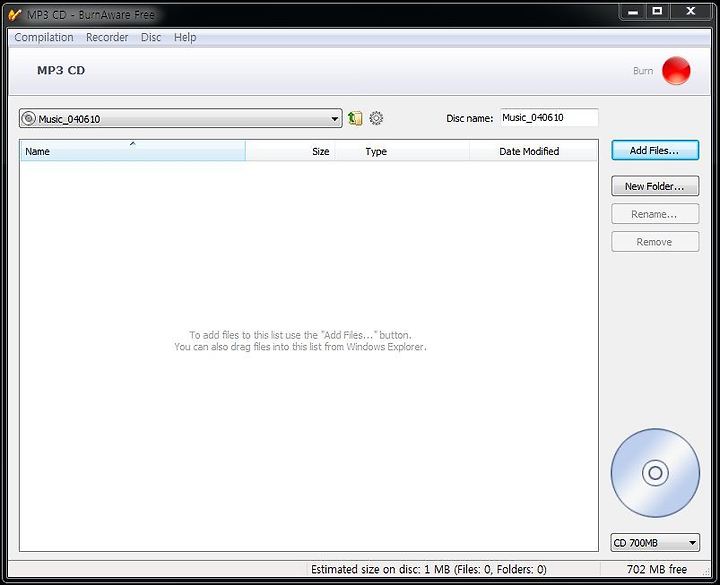Open the Compilation menu
Screen dimensions: 720x585
(x=44, y=37)
